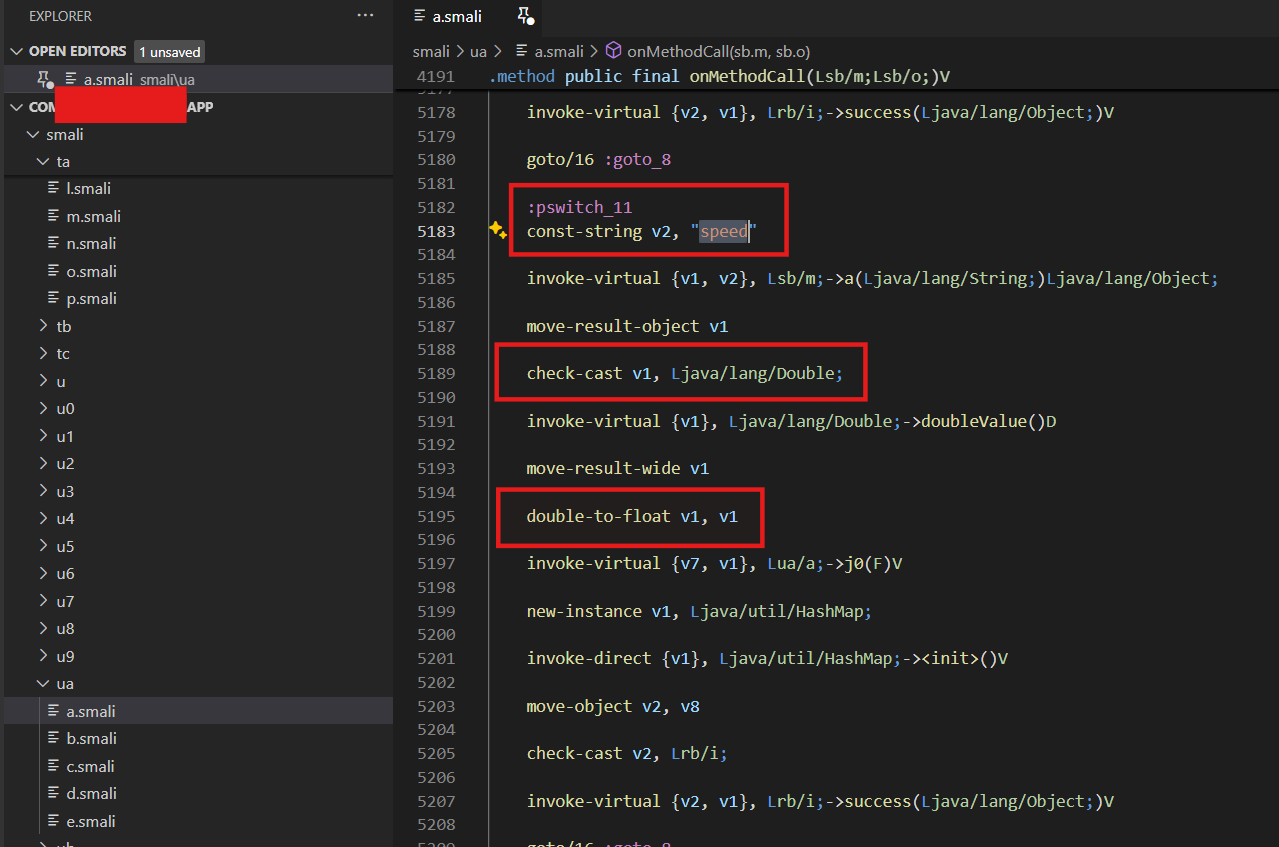
Task: Expand the u1 folder
Action: (x=43, y=436)
